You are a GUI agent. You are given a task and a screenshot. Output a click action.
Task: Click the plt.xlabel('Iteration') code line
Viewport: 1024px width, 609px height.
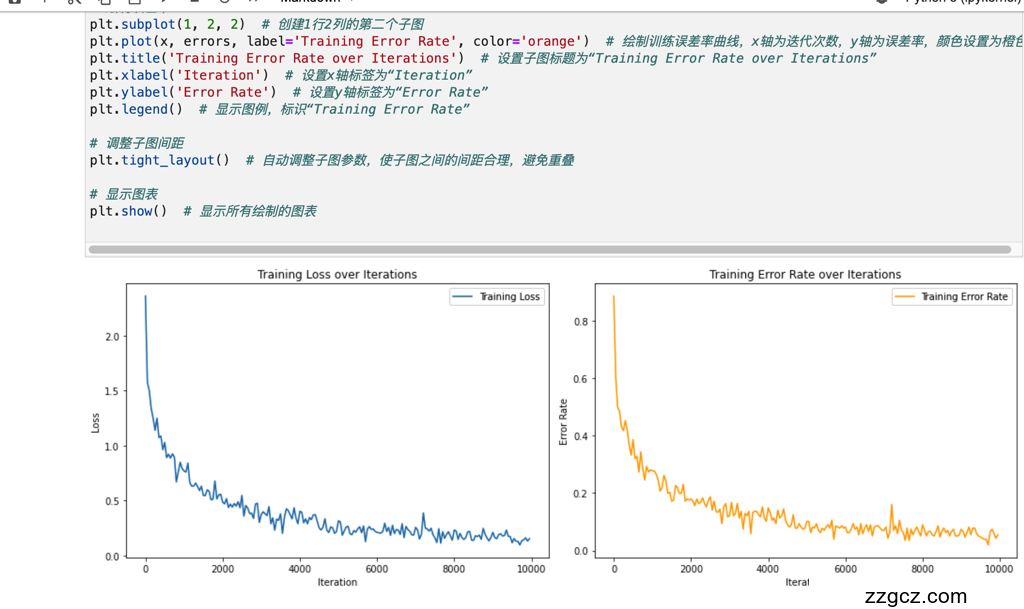pyautogui.click(x=179, y=75)
